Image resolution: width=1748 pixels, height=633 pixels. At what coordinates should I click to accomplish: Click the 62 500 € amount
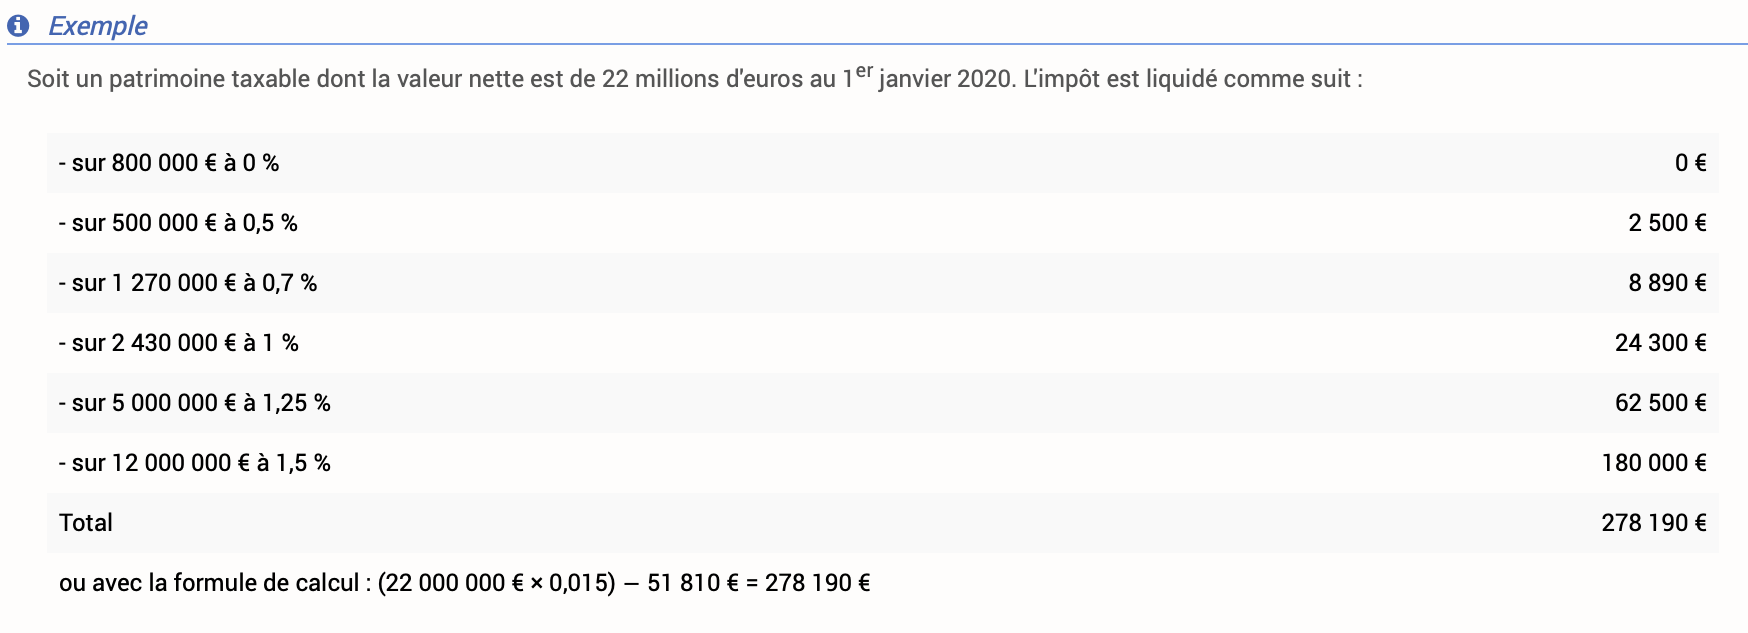(x=1660, y=403)
